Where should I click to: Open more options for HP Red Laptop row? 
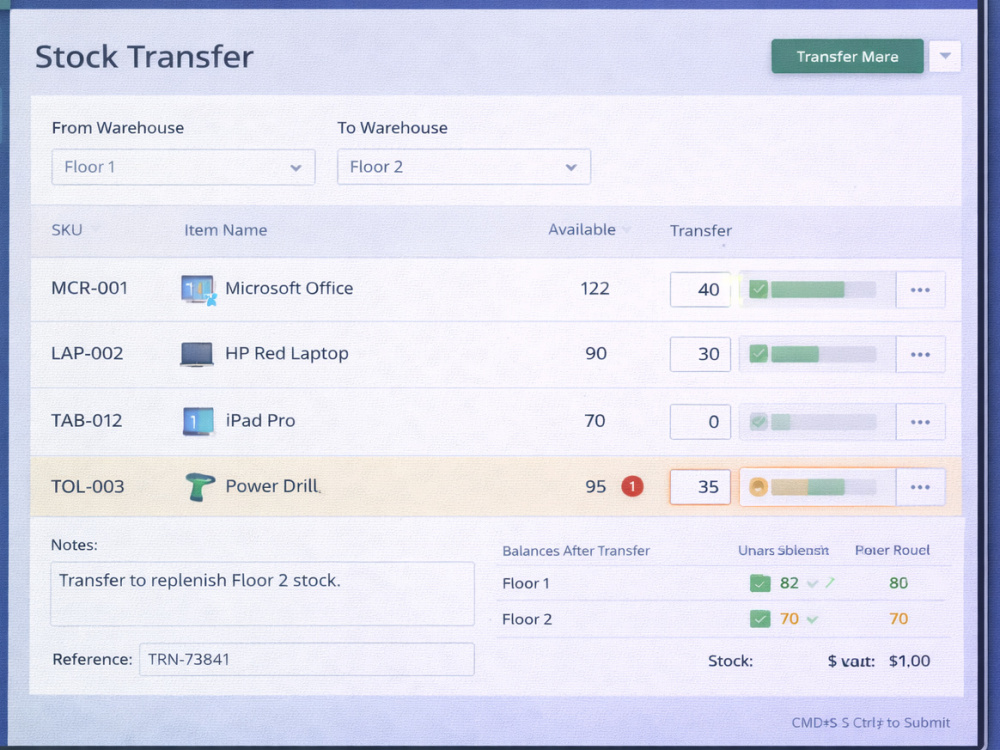[x=920, y=355]
